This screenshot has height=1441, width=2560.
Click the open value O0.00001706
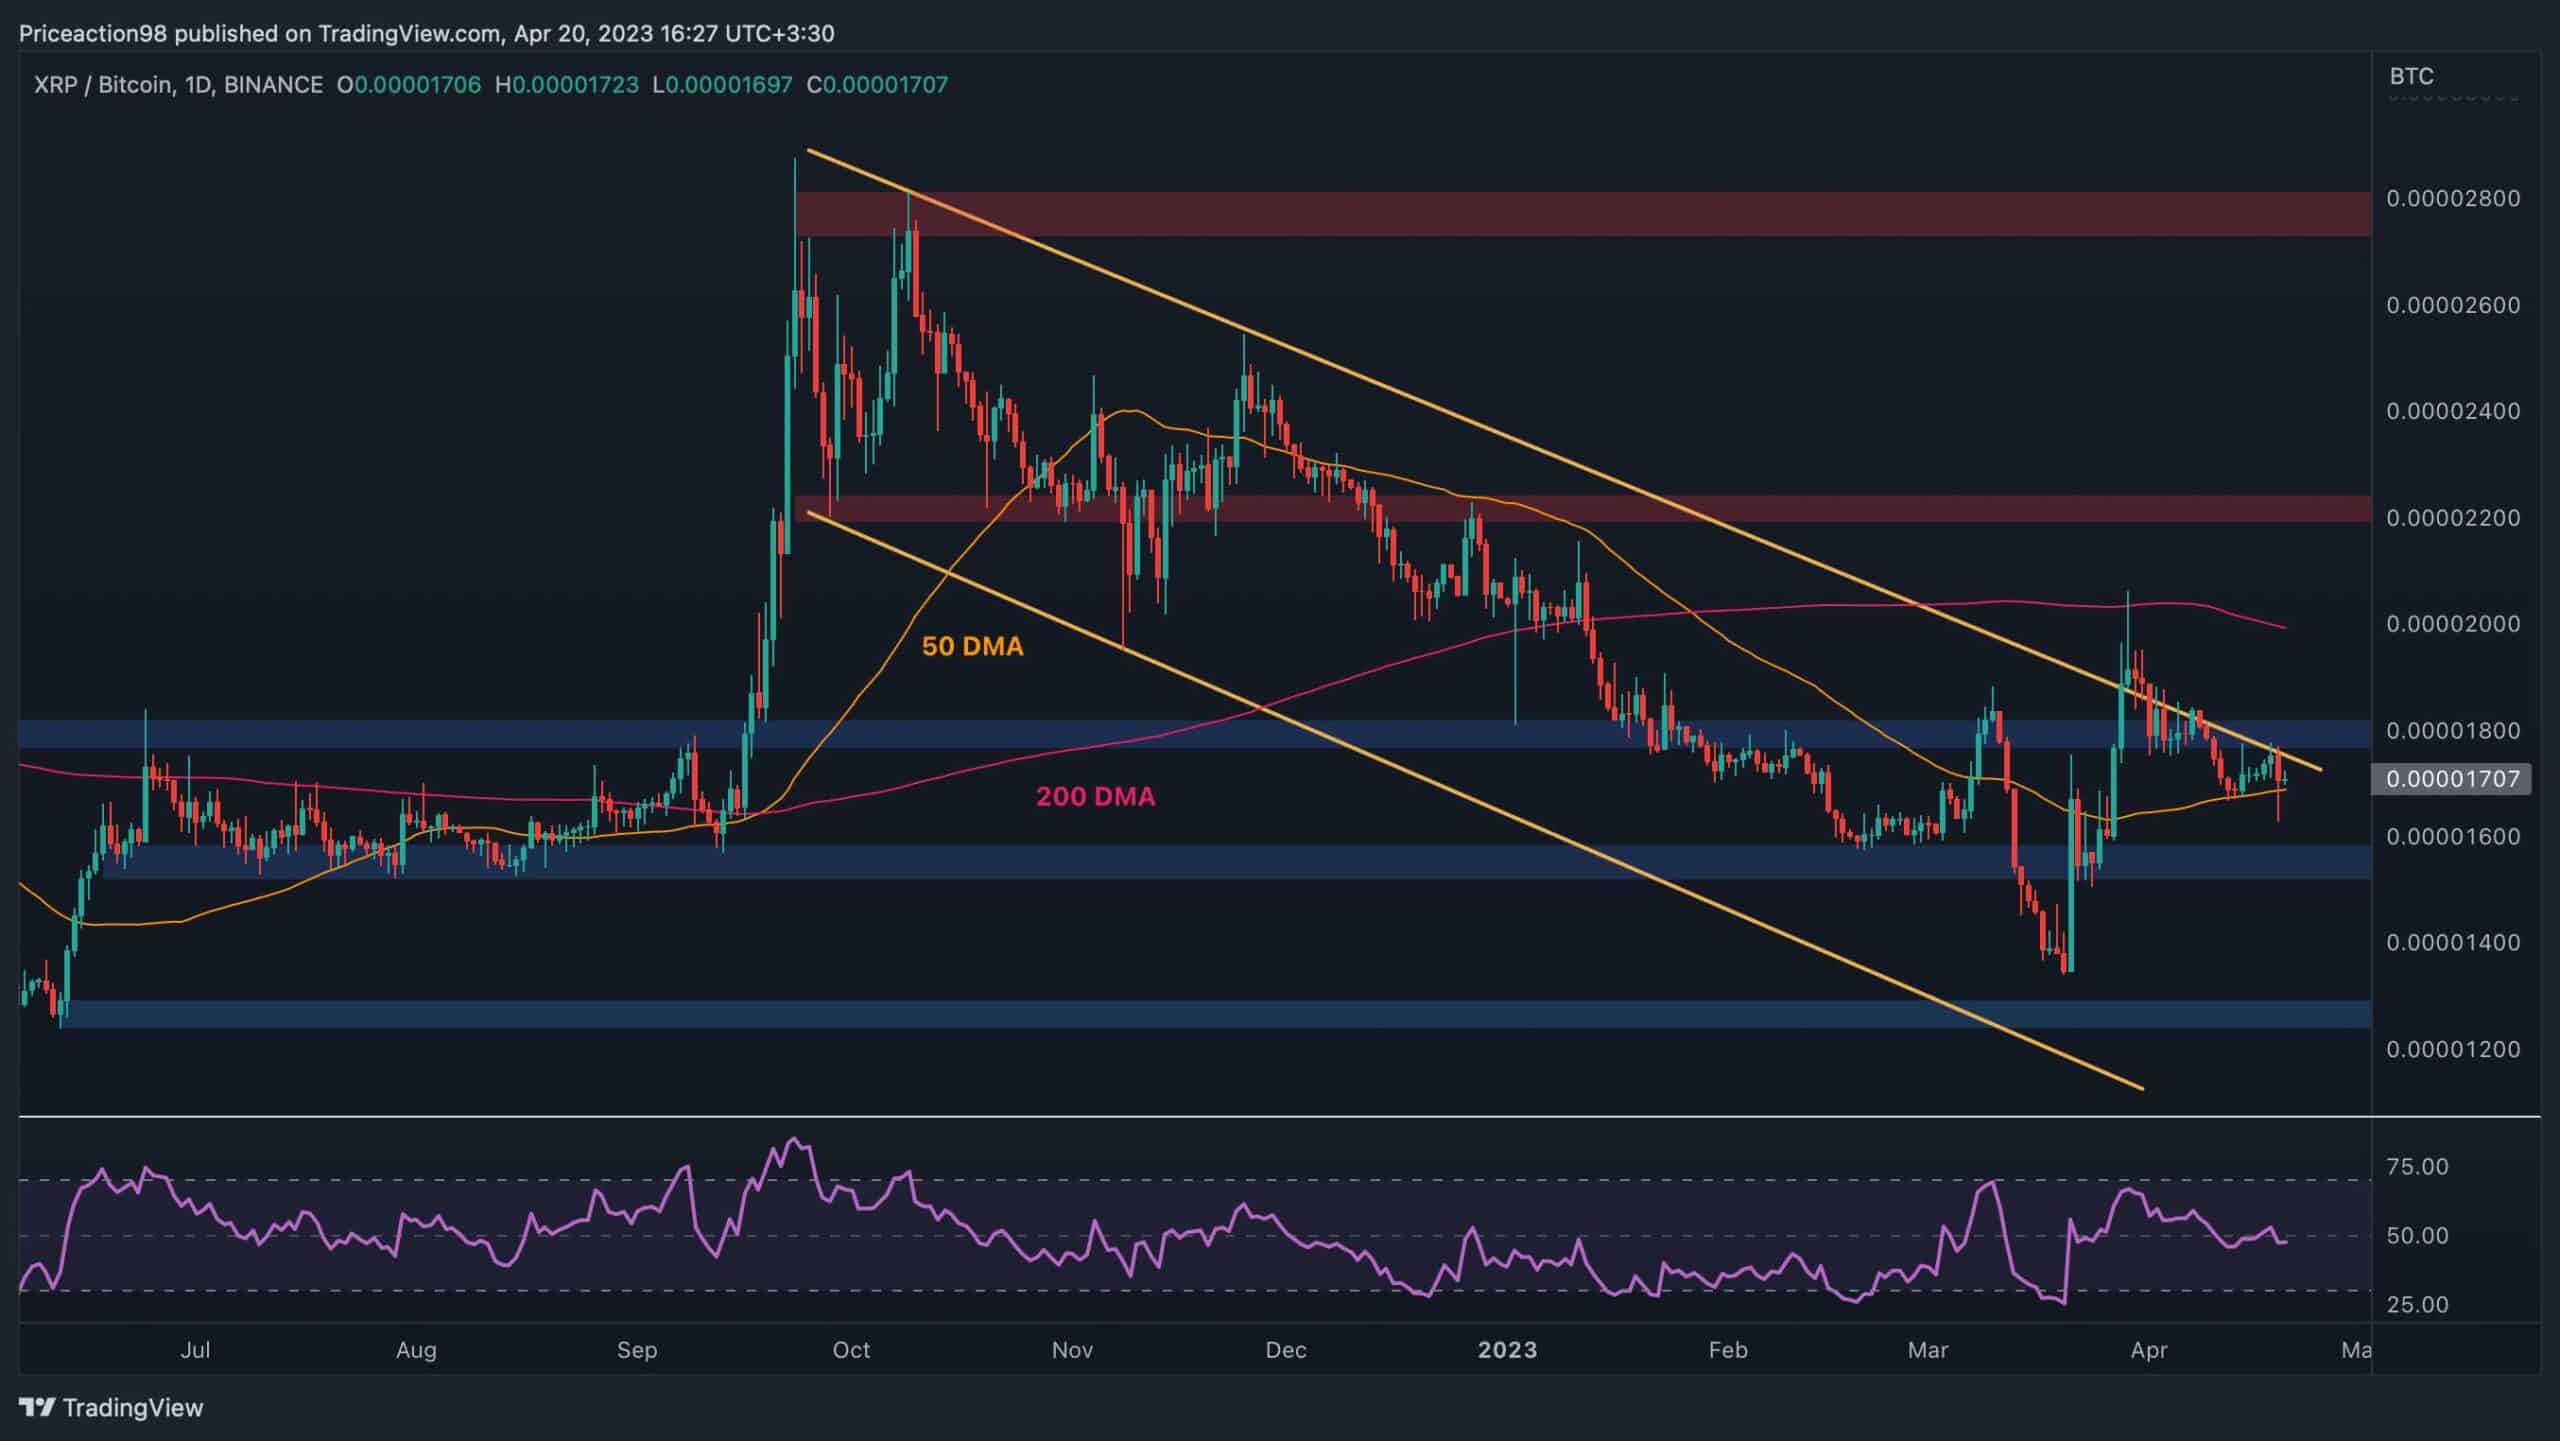coord(409,85)
